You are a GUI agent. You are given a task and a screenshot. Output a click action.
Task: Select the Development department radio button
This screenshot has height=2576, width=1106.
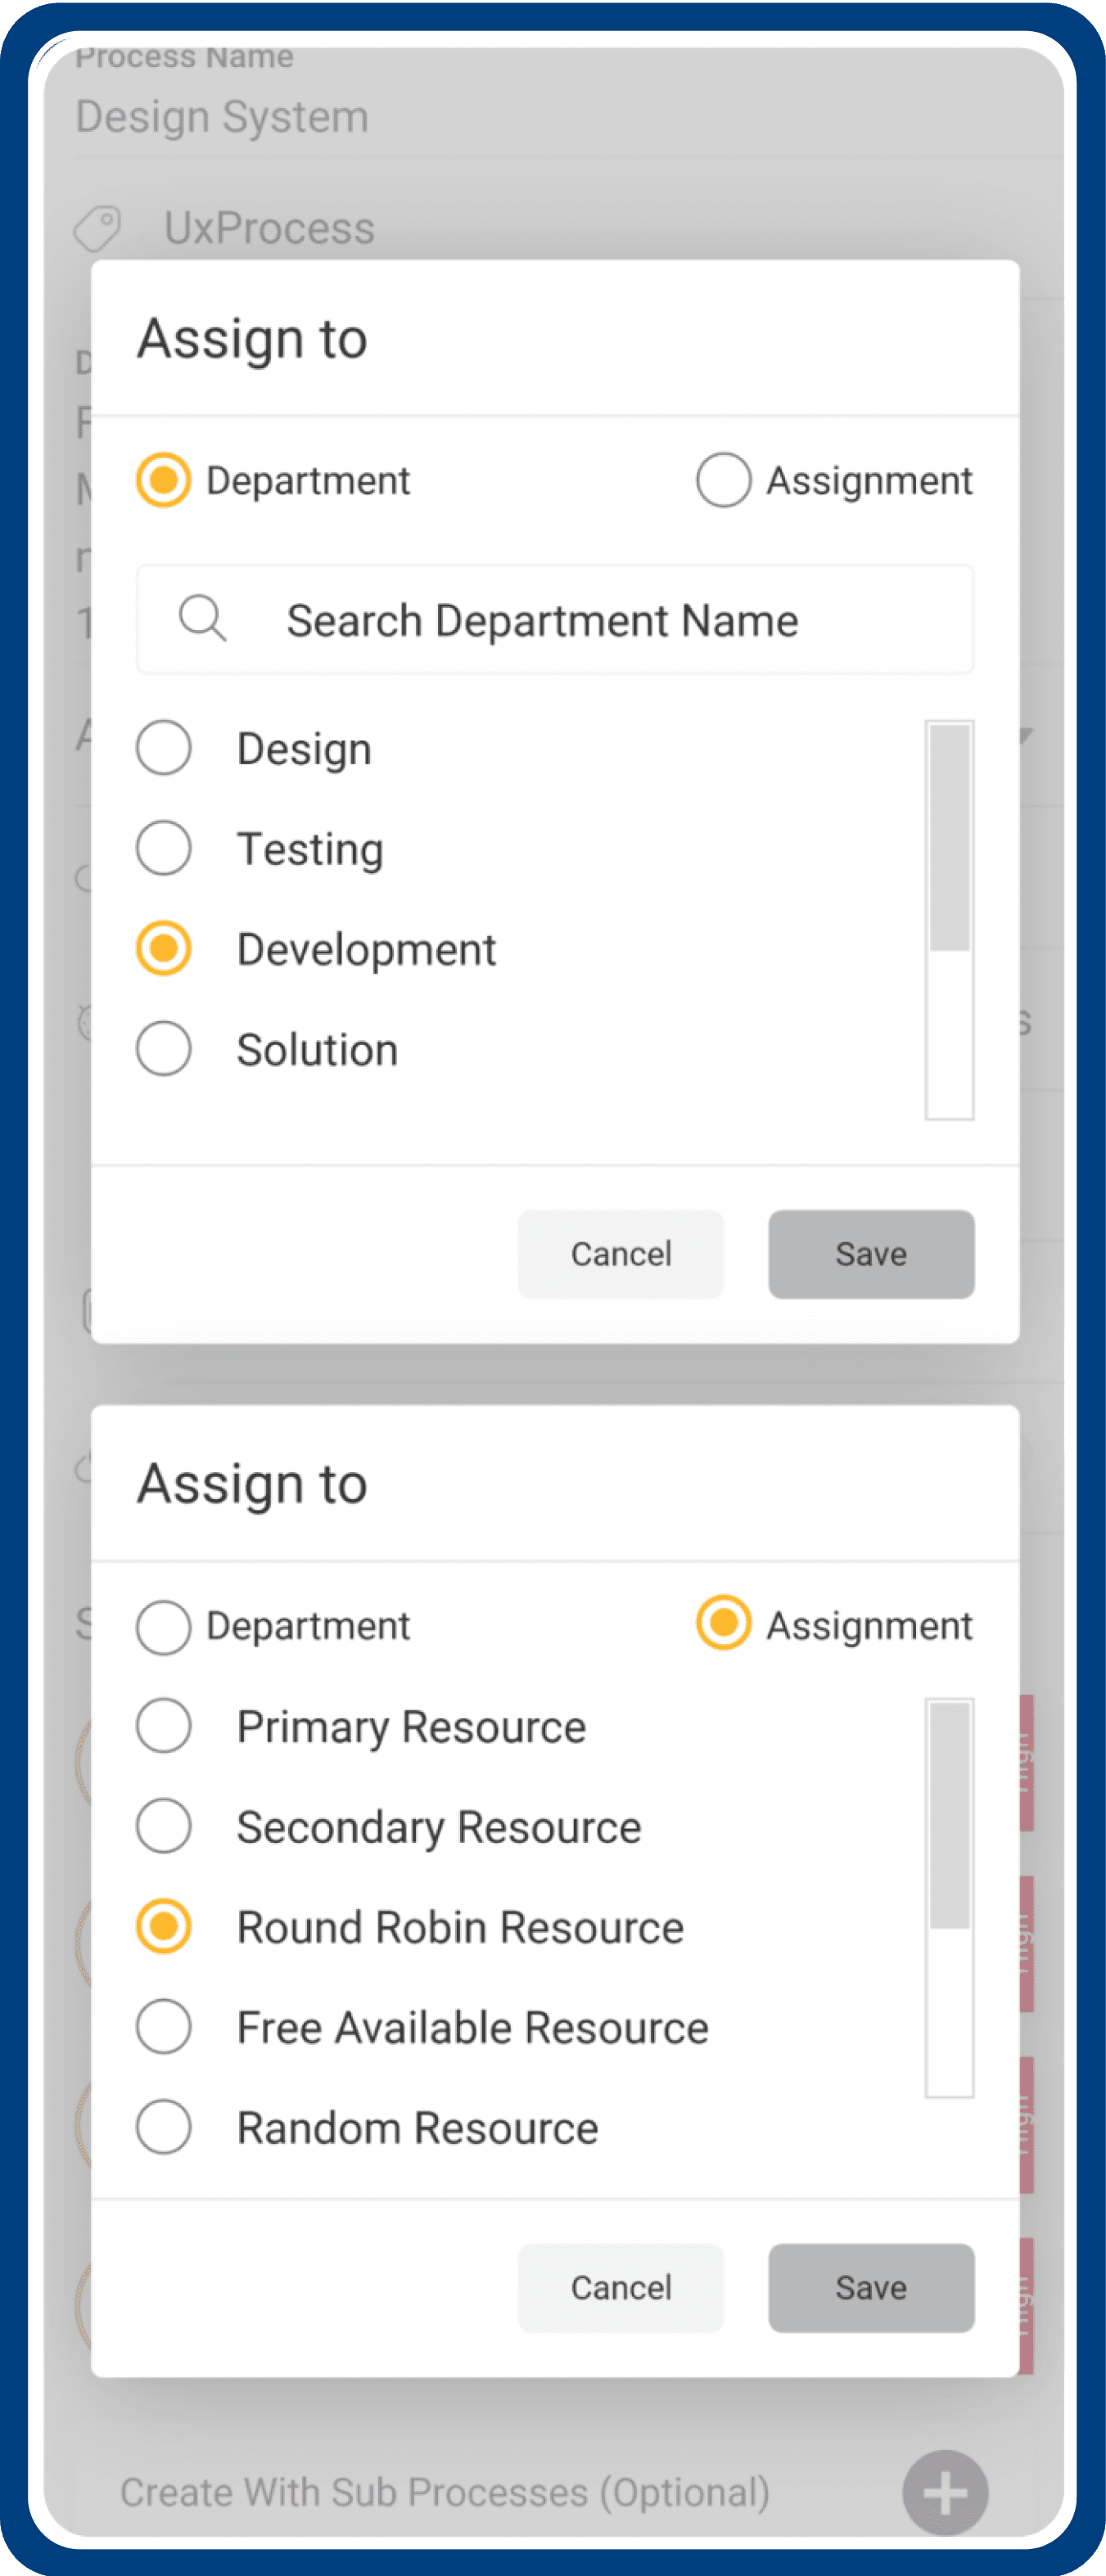[x=164, y=948]
